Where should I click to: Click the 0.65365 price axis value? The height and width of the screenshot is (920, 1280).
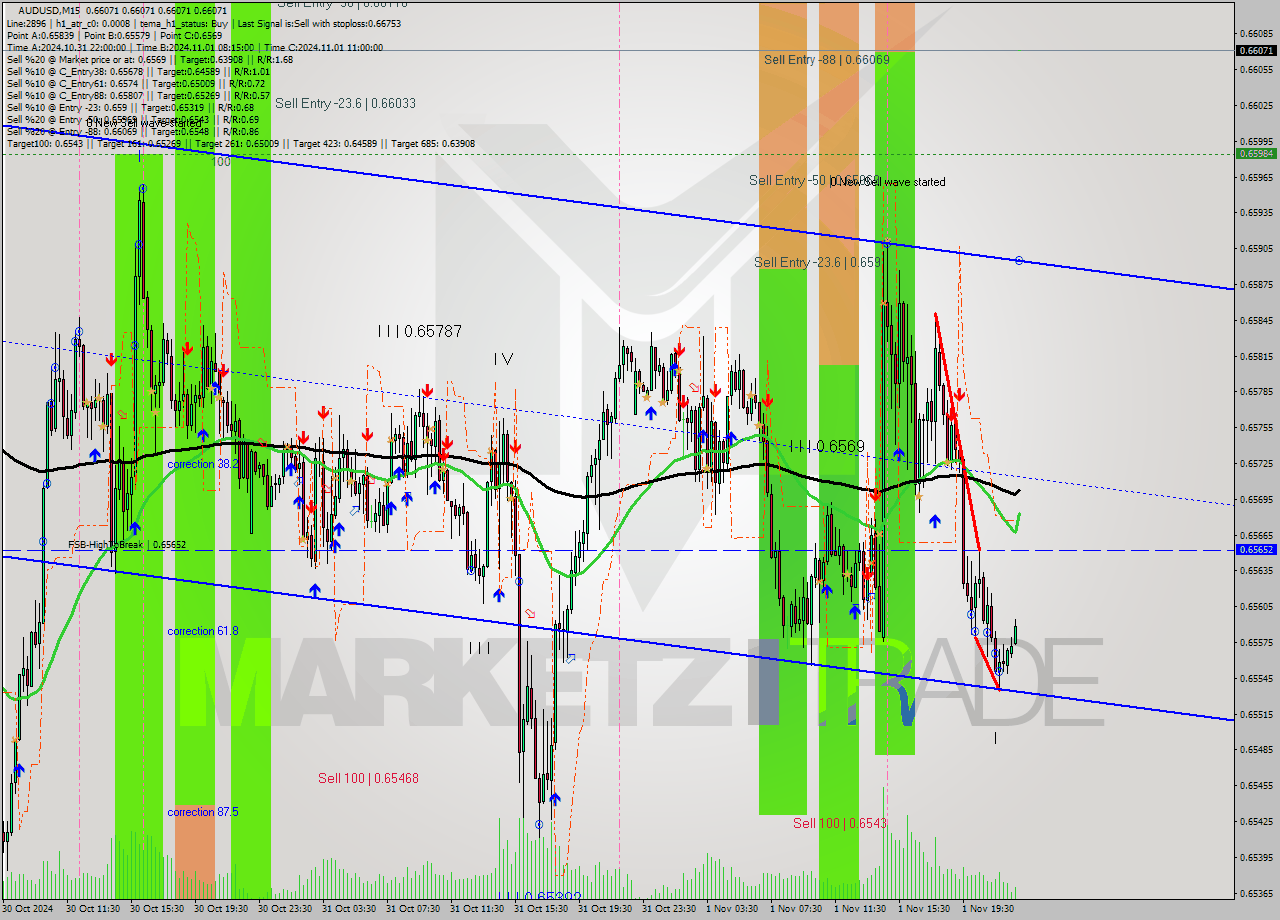tap(1256, 894)
